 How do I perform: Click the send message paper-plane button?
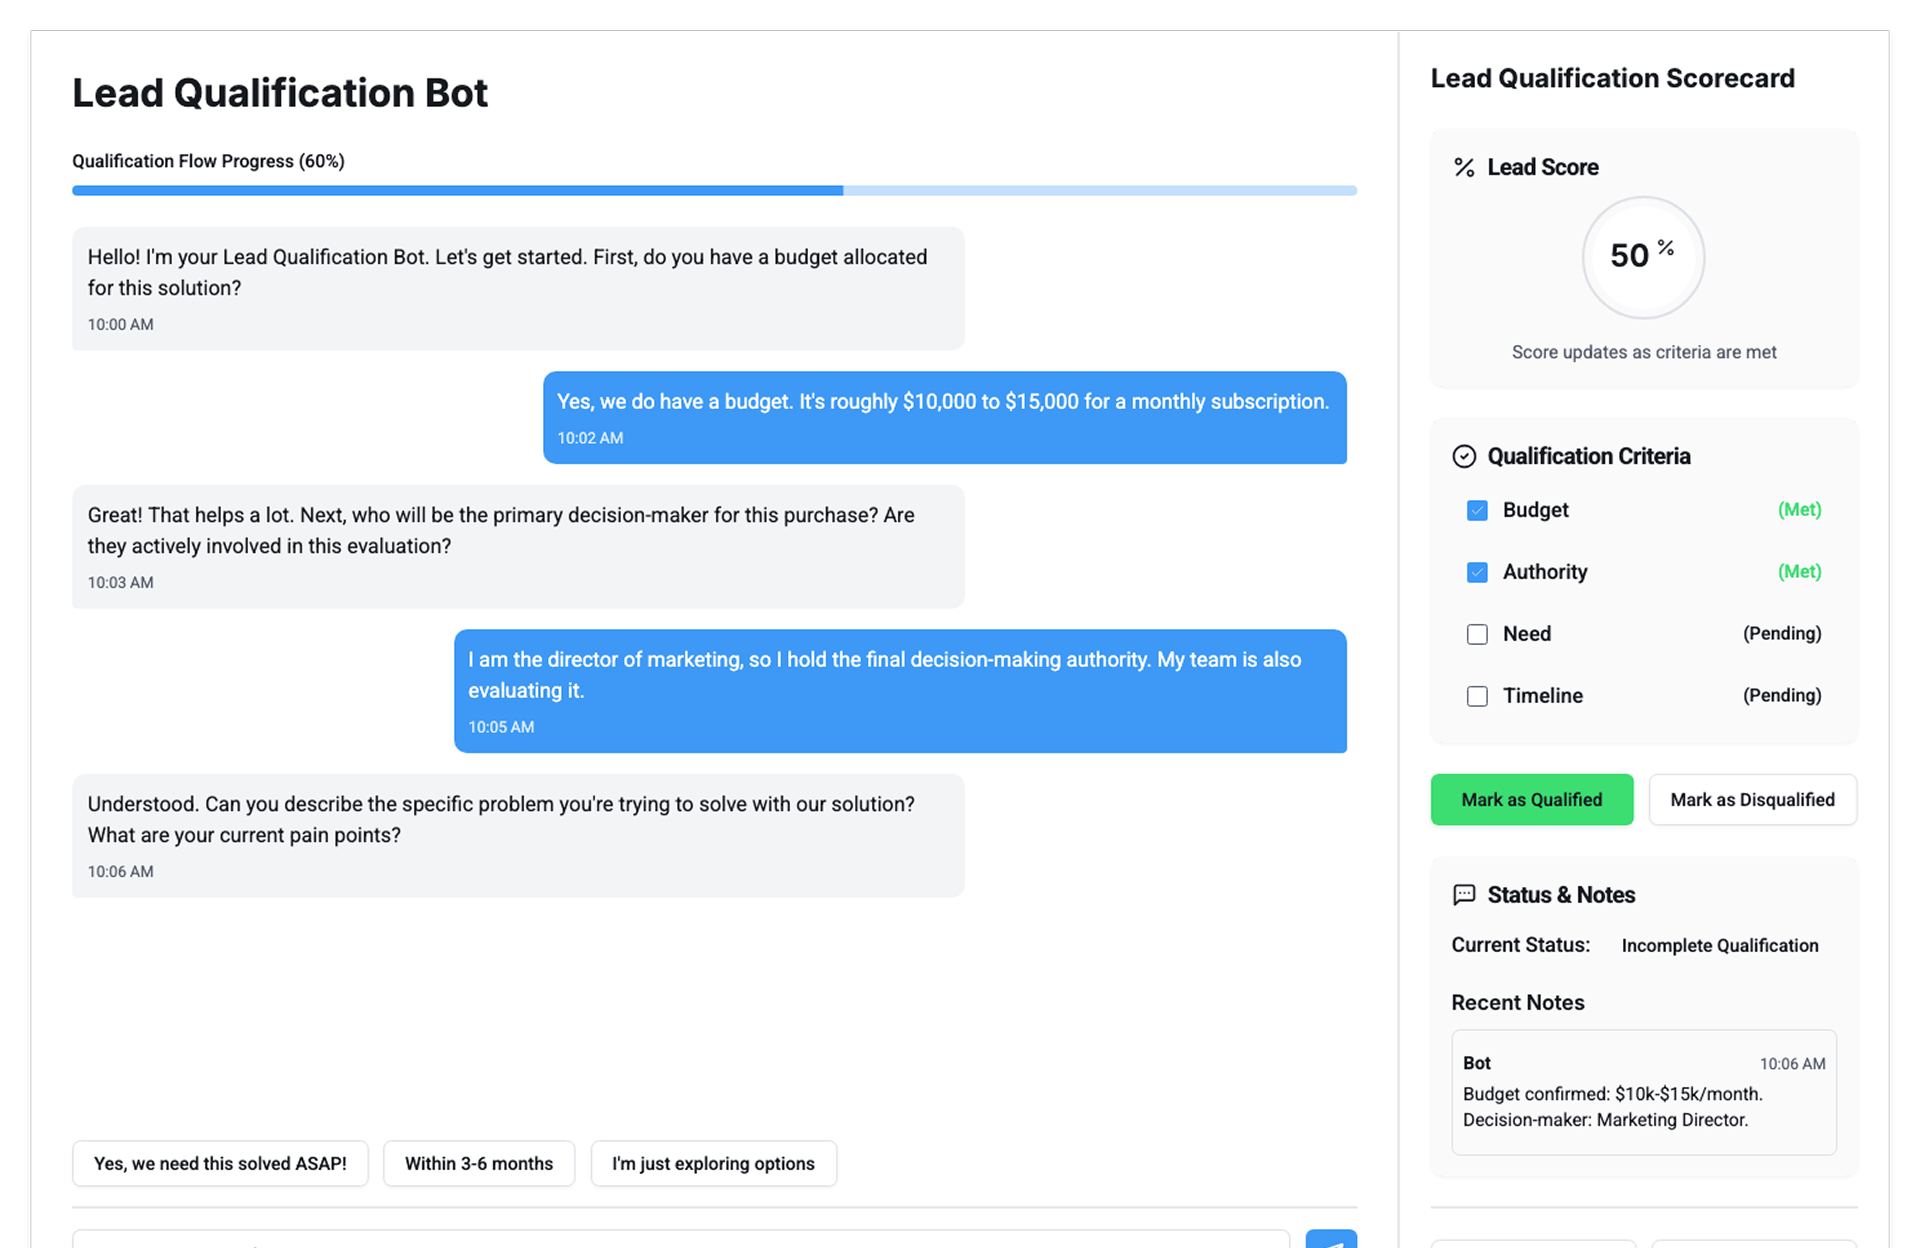pyautogui.click(x=1330, y=1240)
